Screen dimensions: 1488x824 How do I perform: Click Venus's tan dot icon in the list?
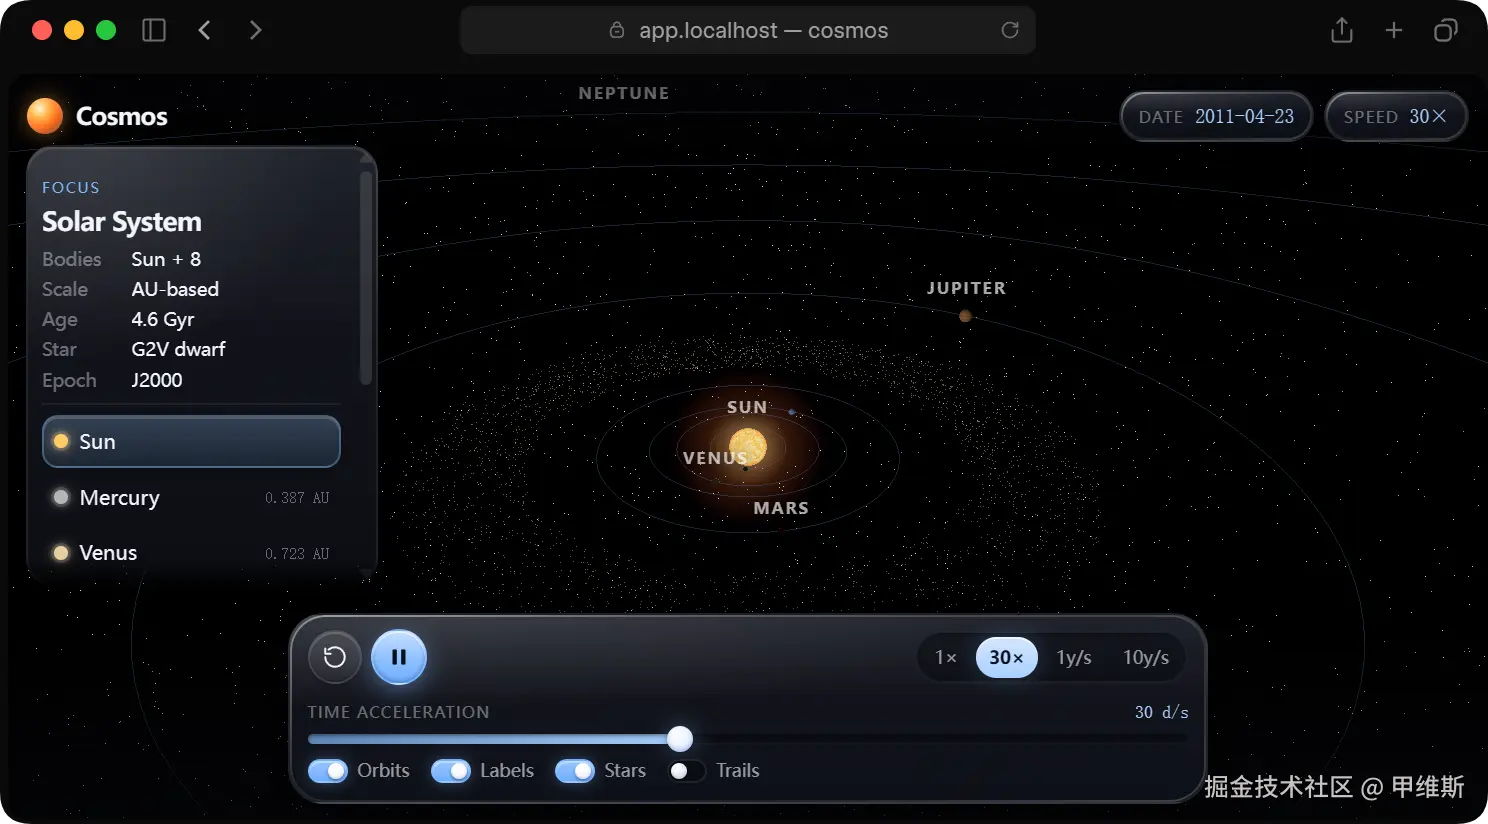pyautogui.click(x=61, y=553)
